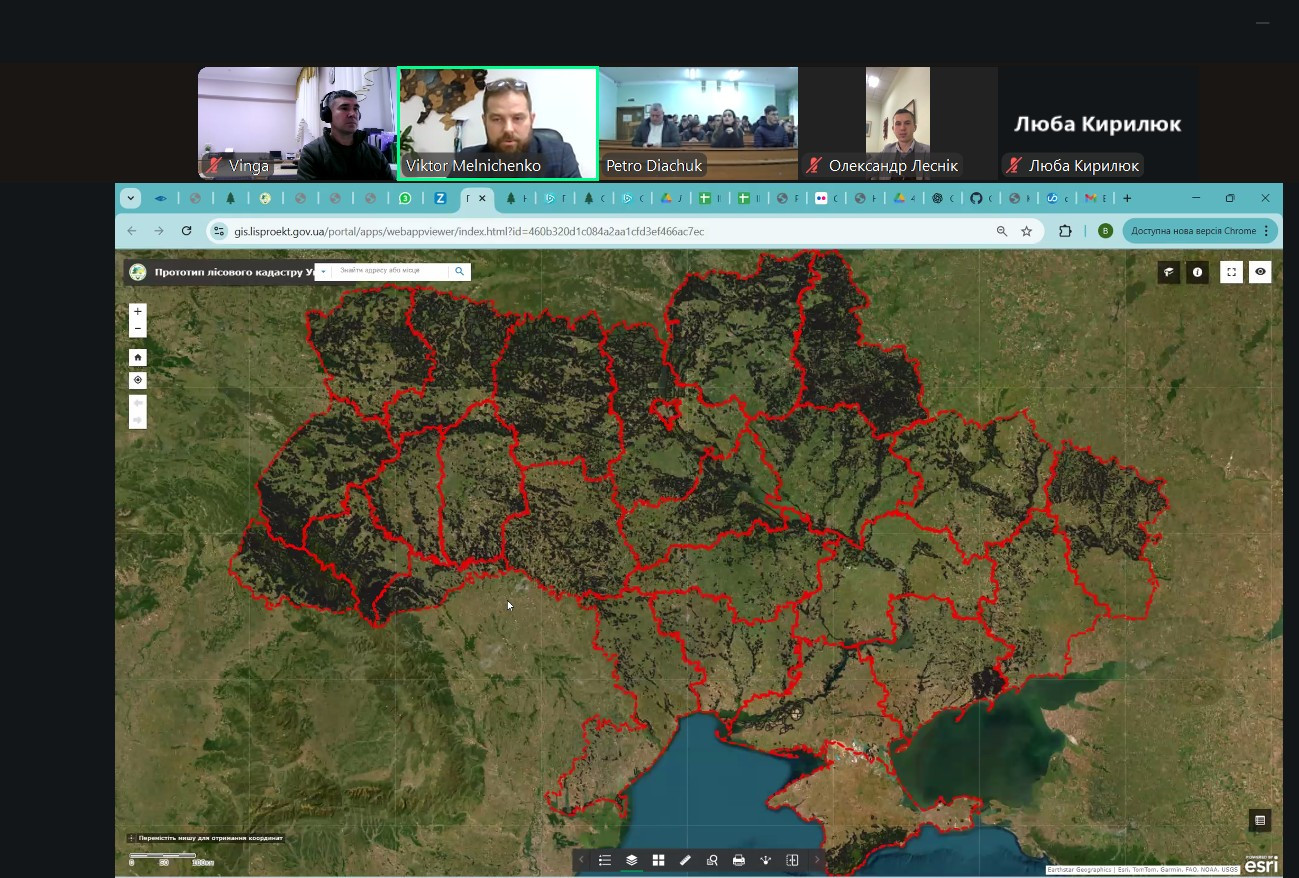
Task: Open the basemap gallery grid icon
Action: pyautogui.click(x=658, y=860)
